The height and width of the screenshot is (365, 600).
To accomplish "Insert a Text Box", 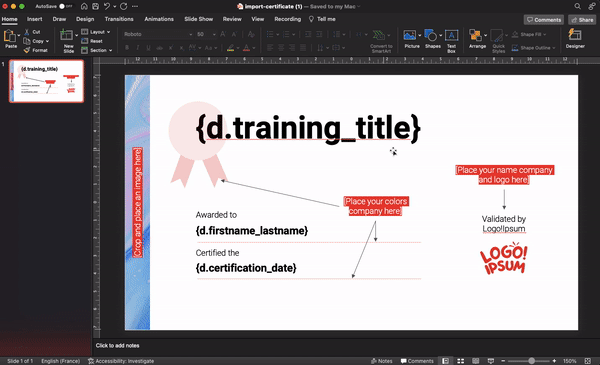I will [x=452, y=36].
